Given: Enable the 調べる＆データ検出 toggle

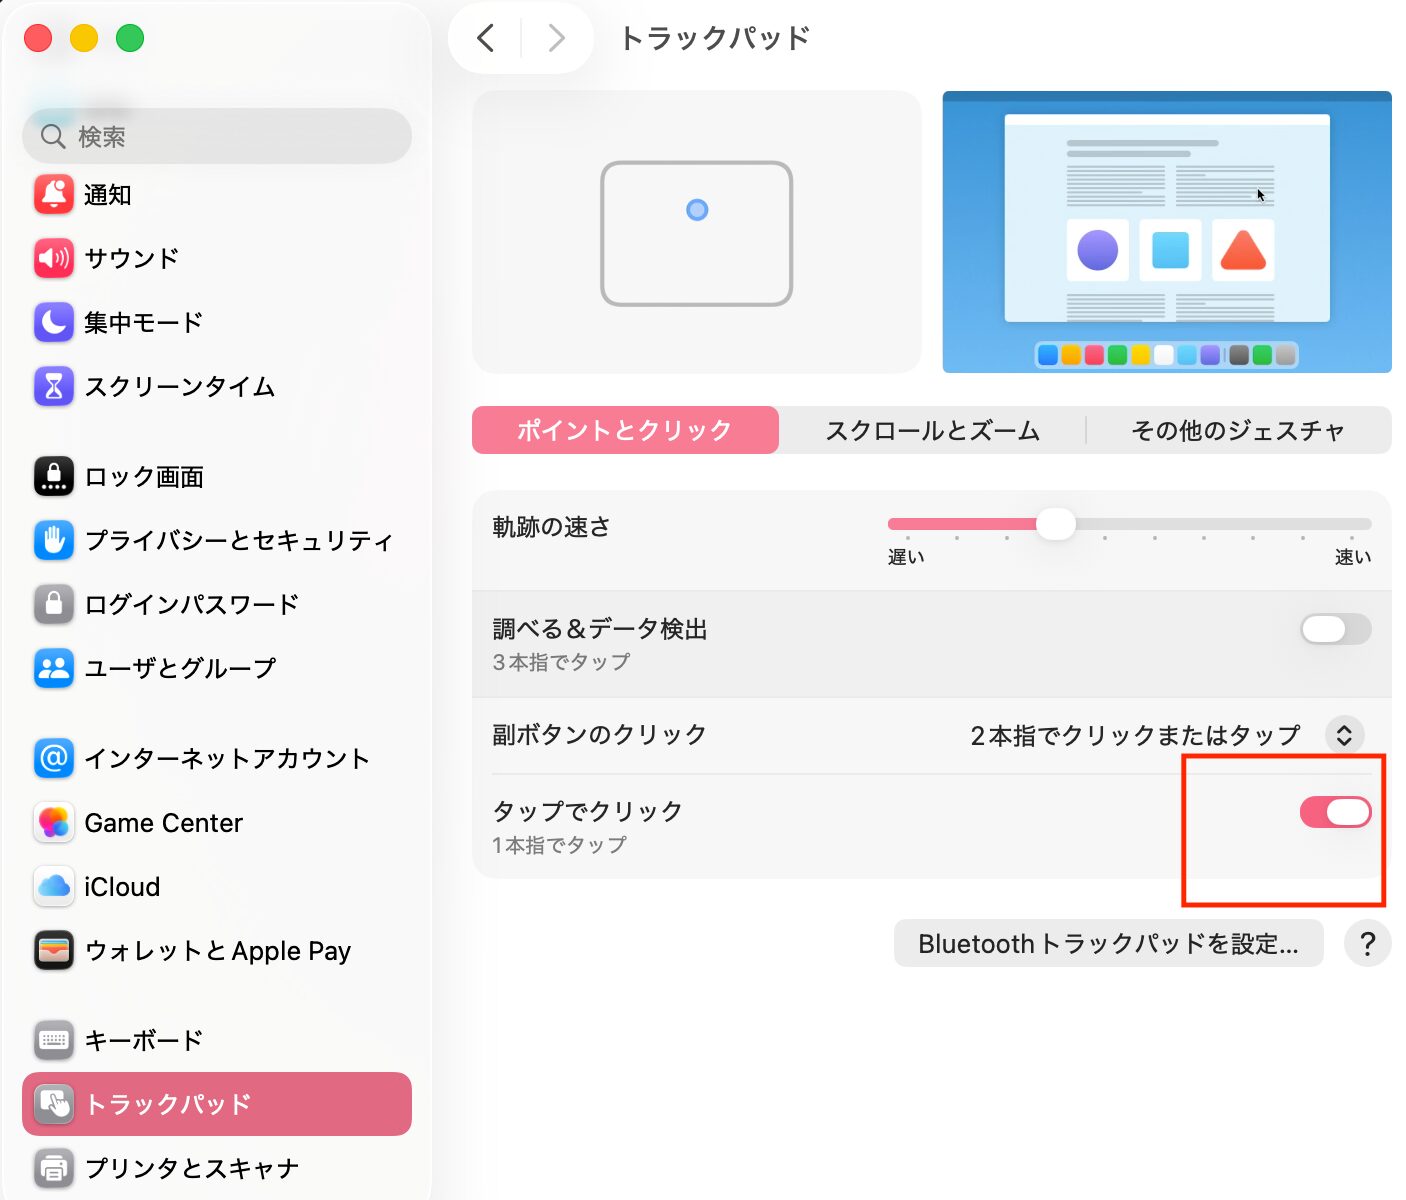Looking at the screenshot, I should 1335,629.
